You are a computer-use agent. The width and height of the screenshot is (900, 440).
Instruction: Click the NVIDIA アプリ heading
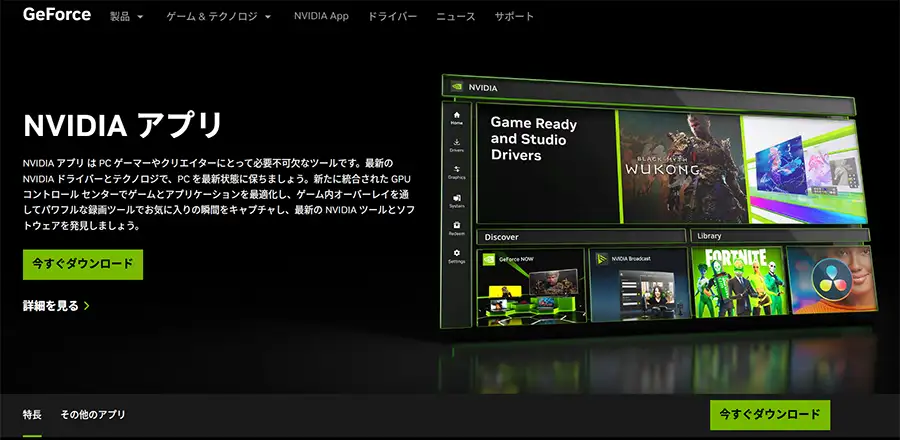click(x=122, y=125)
